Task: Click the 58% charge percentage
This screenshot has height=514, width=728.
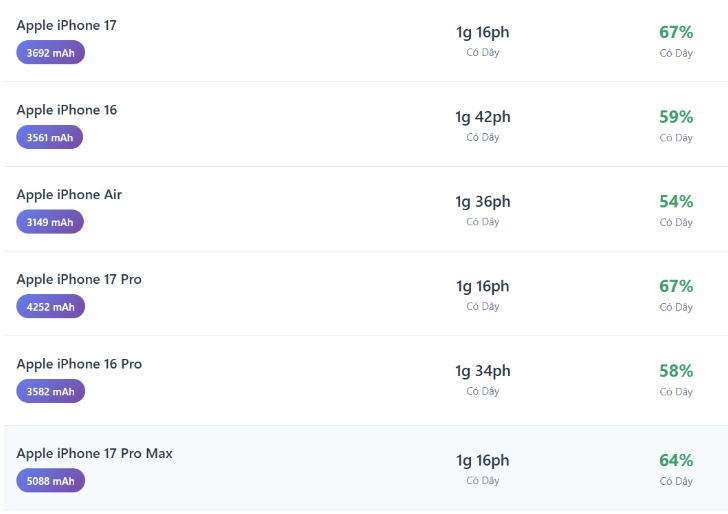Action: pyautogui.click(x=676, y=371)
